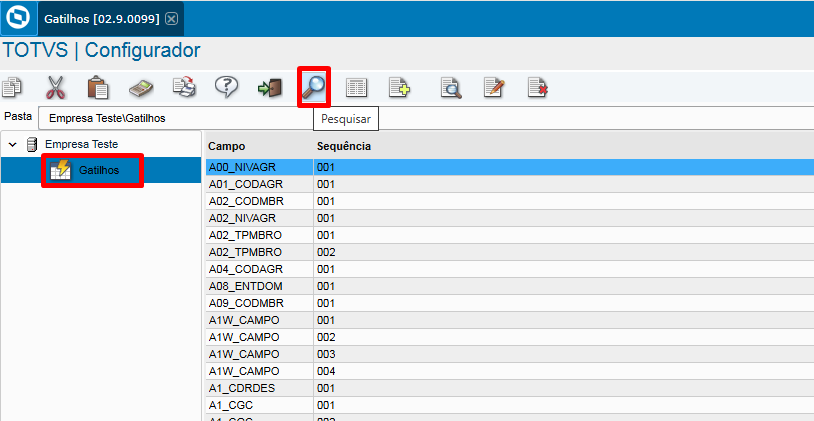Click the Pasta path field
Image resolution: width=814 pixels, height=421 pixels.
tap(426, 118)
